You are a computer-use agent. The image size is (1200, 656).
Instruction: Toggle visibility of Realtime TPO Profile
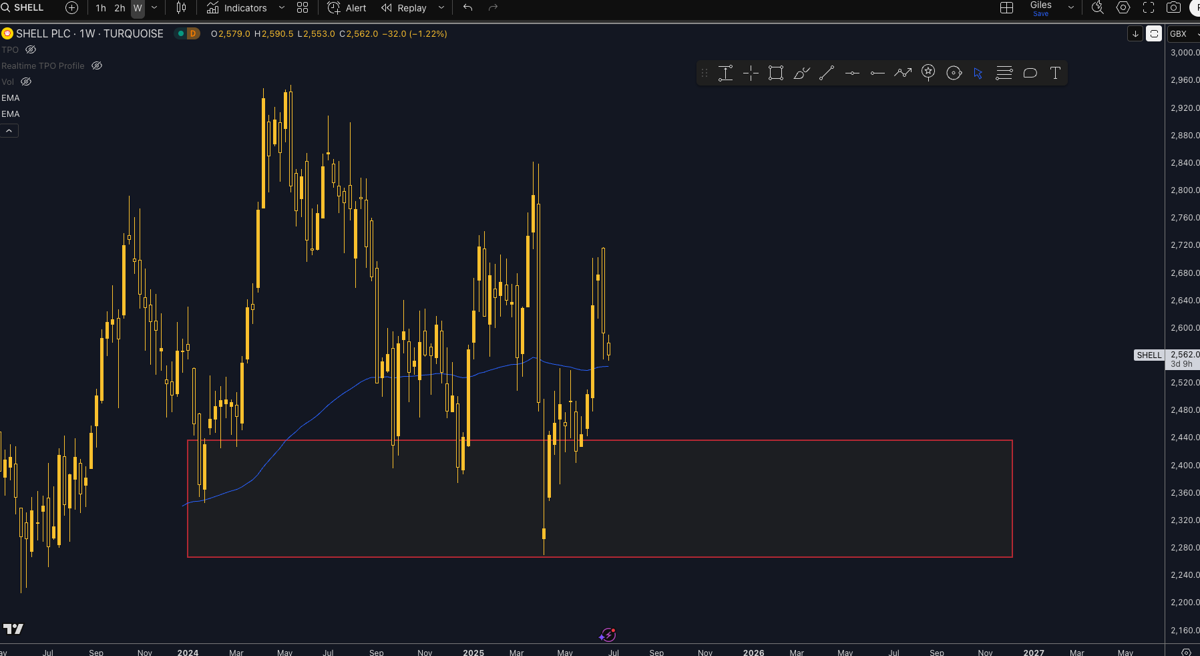coord(97,66)
